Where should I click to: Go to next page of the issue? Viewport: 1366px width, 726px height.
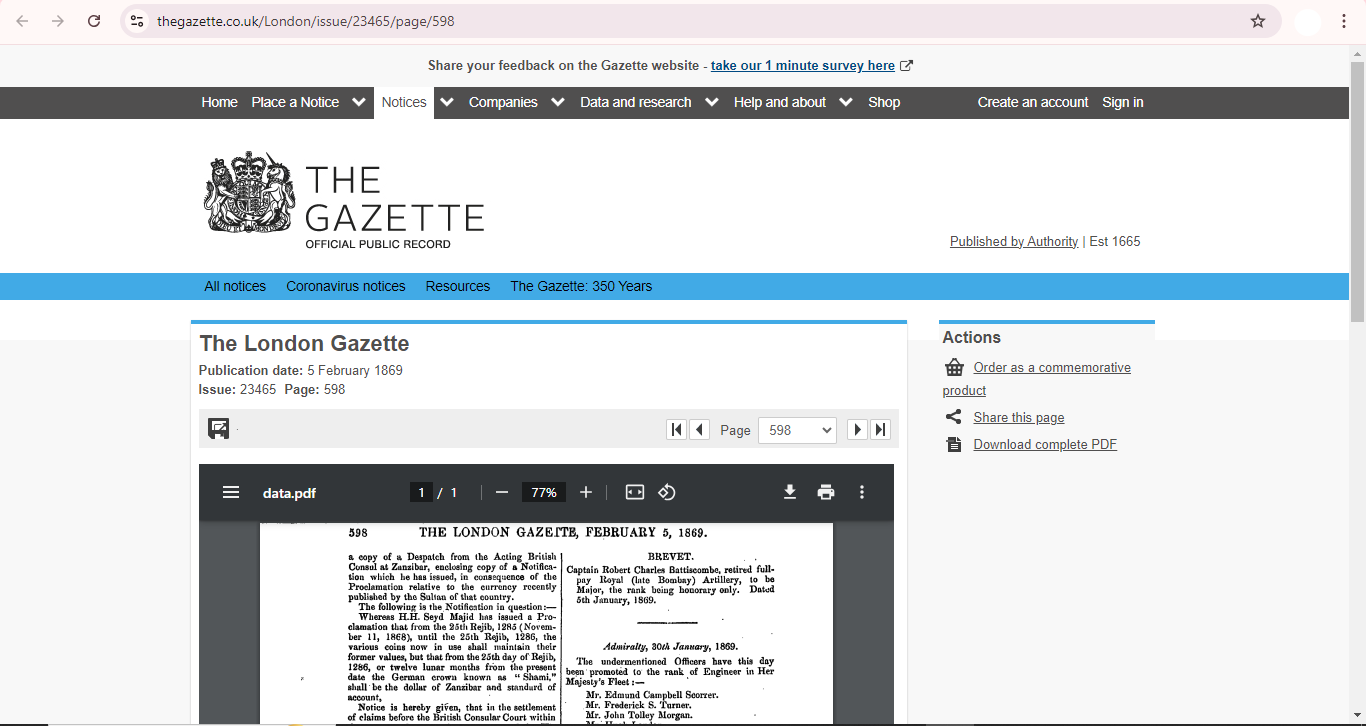pyautogui.click(x=857, y=429)
